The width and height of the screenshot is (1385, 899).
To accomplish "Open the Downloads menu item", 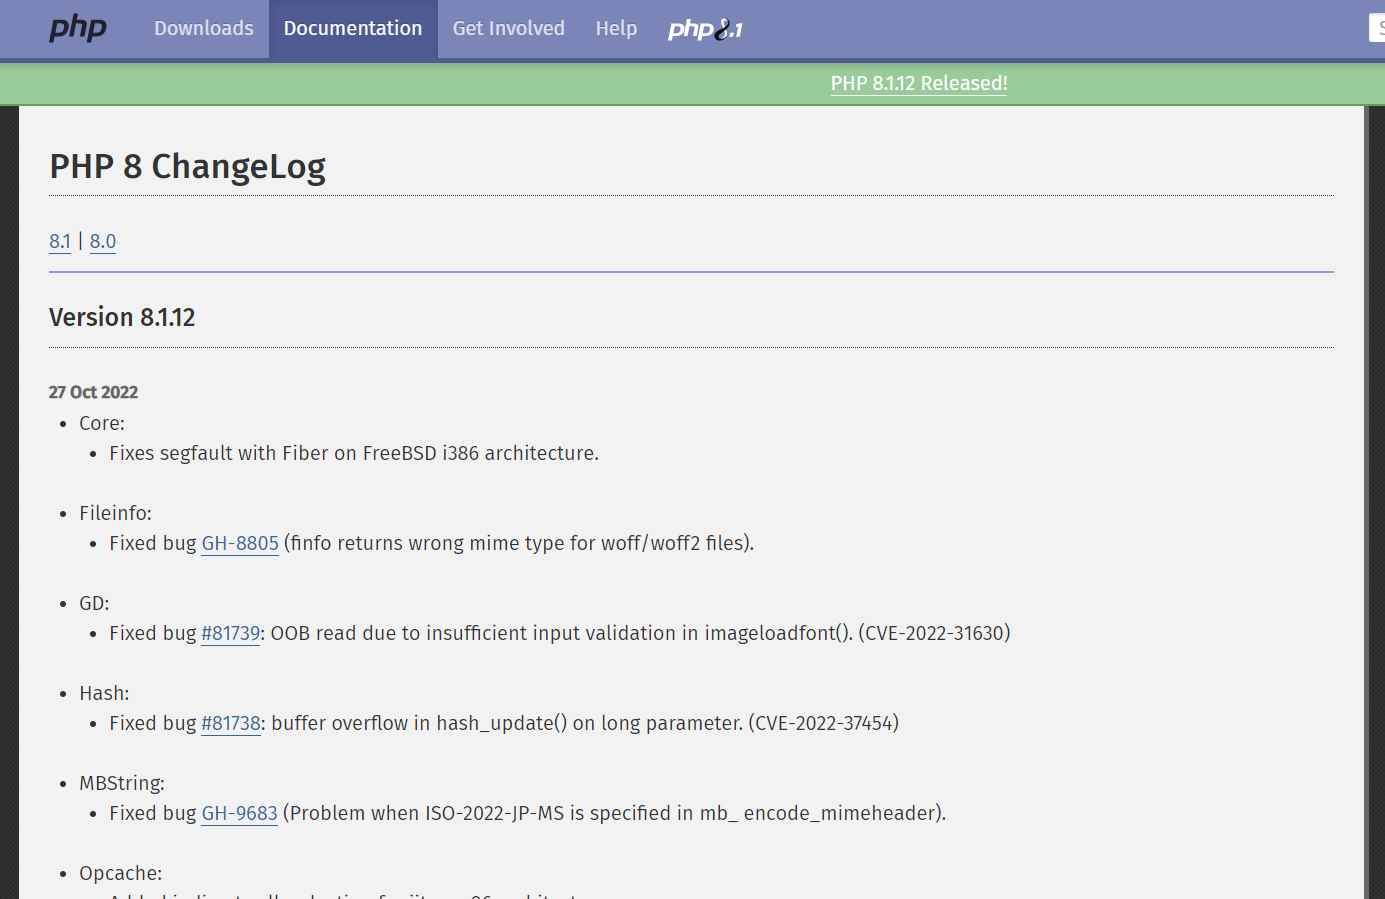I will click(x=203, y=28).
